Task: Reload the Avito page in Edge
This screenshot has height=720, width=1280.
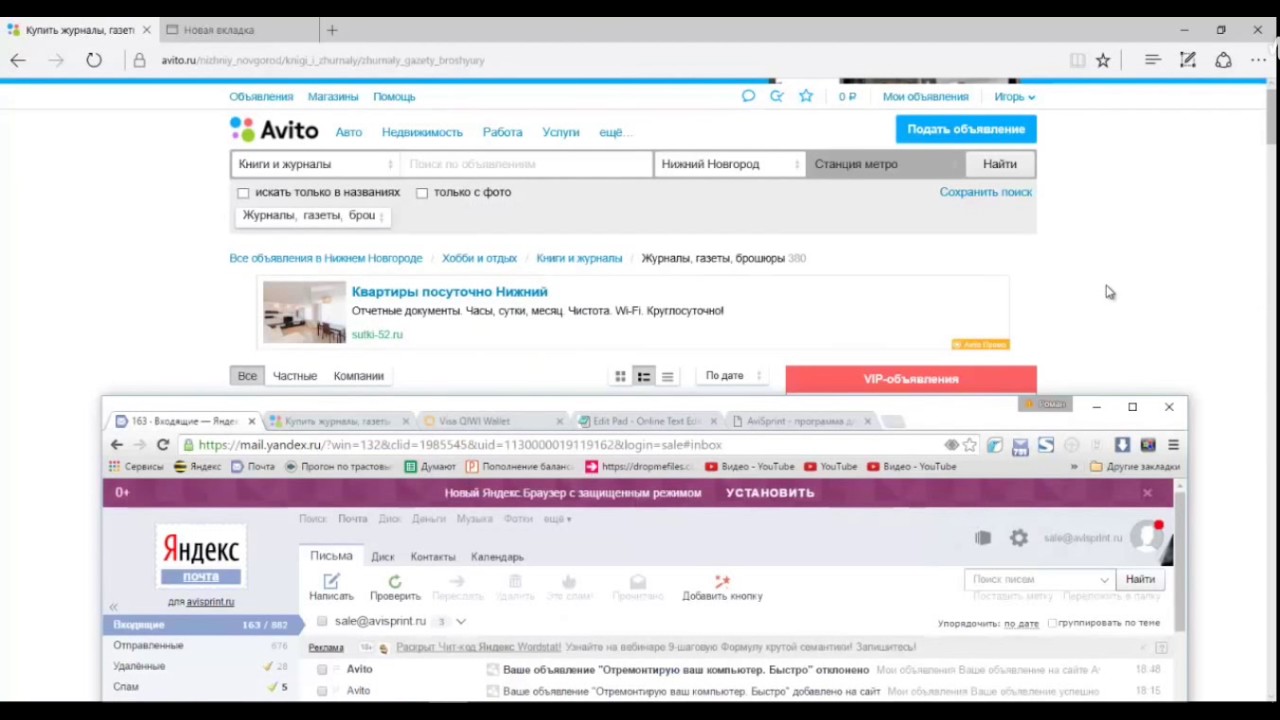Action: [x=93, y=60]
